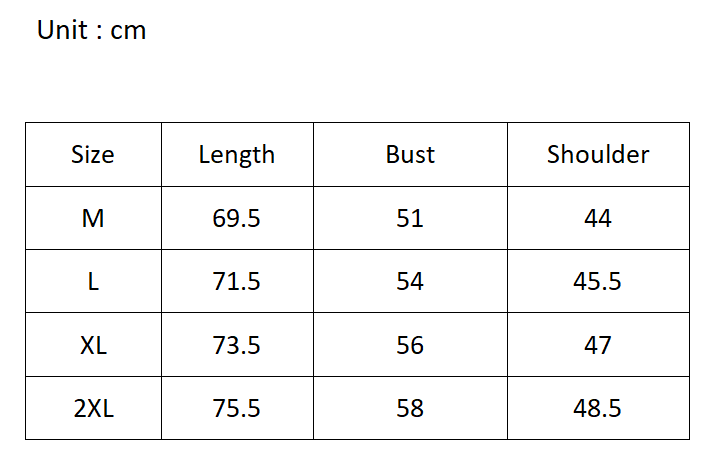This screenshot has width=716, height=465.
Task: Click the 45.5 shoulder cell
Action: pos(598,282)
